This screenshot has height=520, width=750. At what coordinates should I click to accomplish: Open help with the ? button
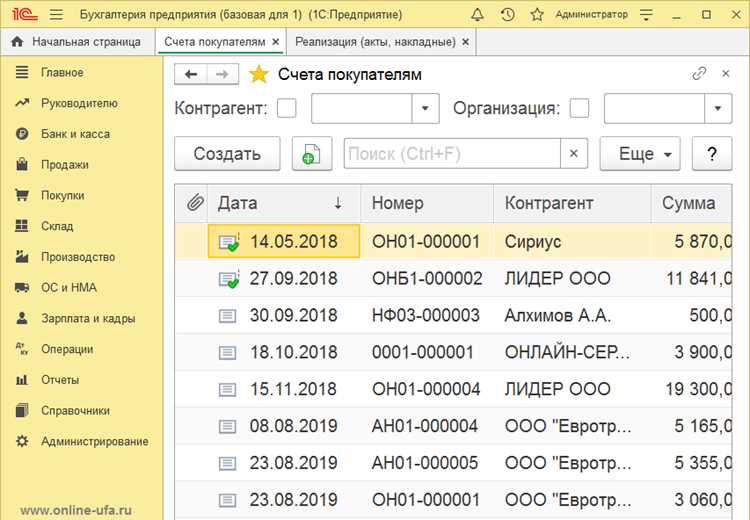[712, 154]
